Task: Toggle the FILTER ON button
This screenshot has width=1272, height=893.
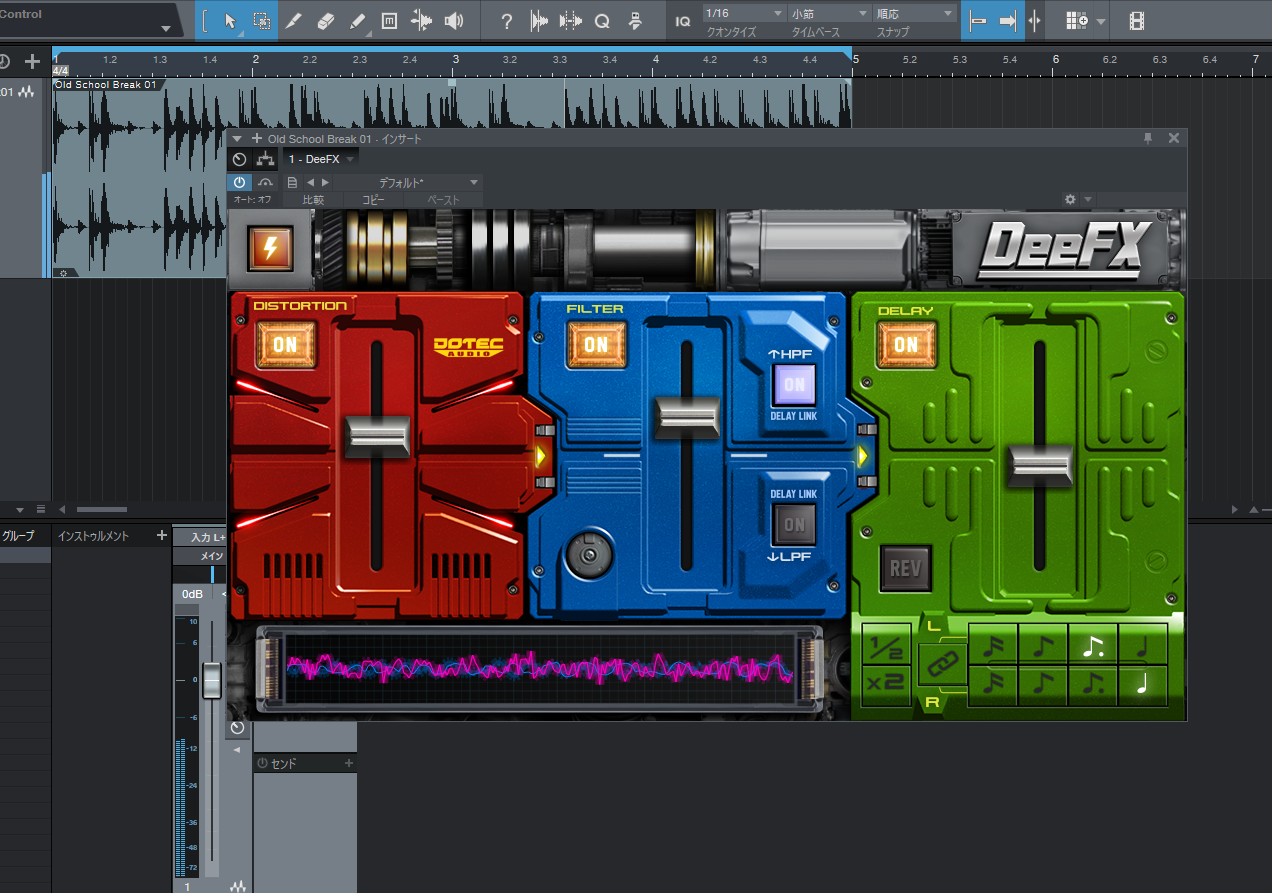Action: tap(596, 344)
